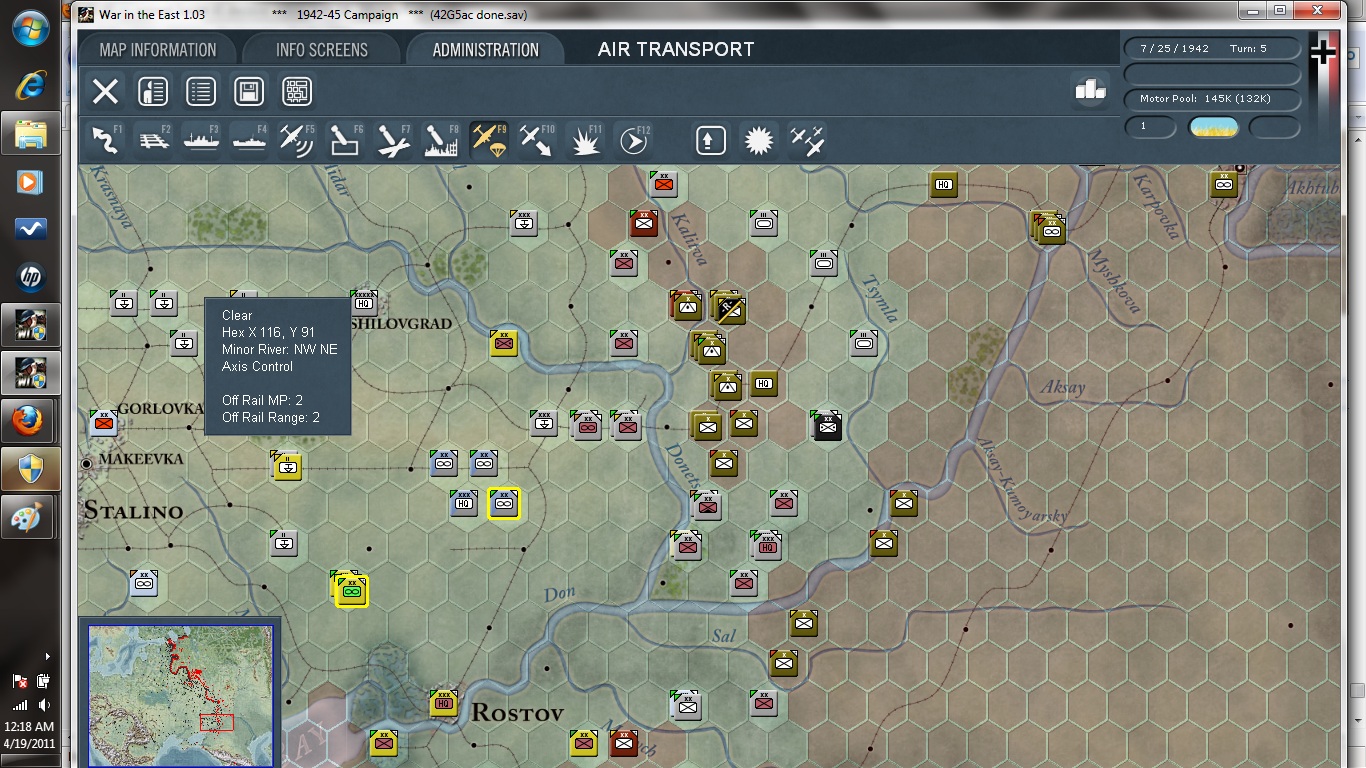Select the F3 naval transport ship icon
Image resolution: width=1366 pixels, height=768 pixels.
coord(201,140)
